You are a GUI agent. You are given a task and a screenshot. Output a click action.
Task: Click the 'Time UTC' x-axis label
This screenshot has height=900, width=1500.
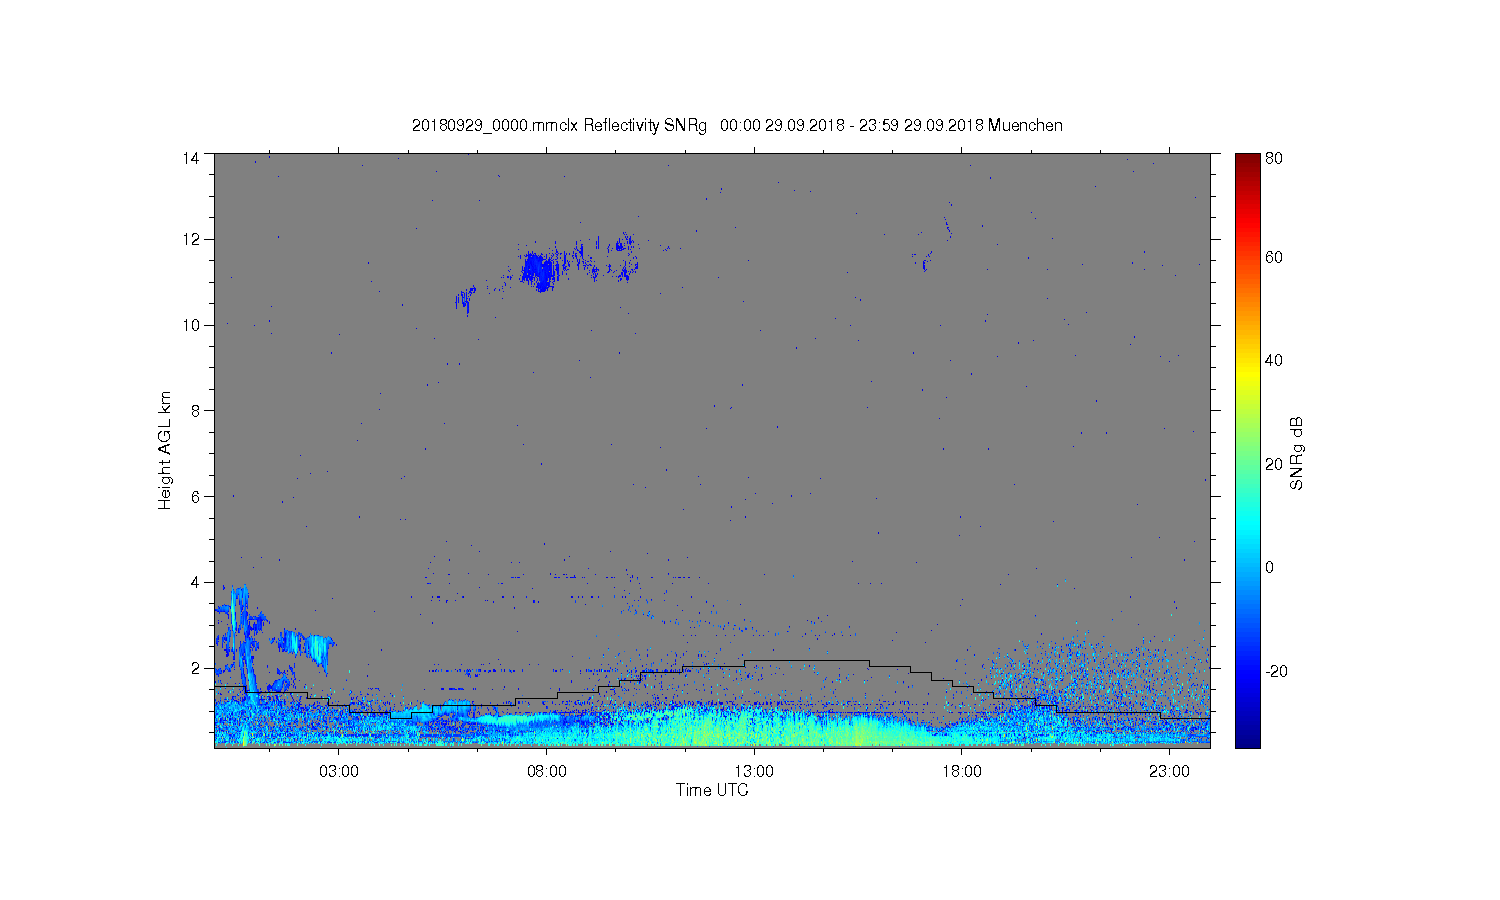[712, 790]
